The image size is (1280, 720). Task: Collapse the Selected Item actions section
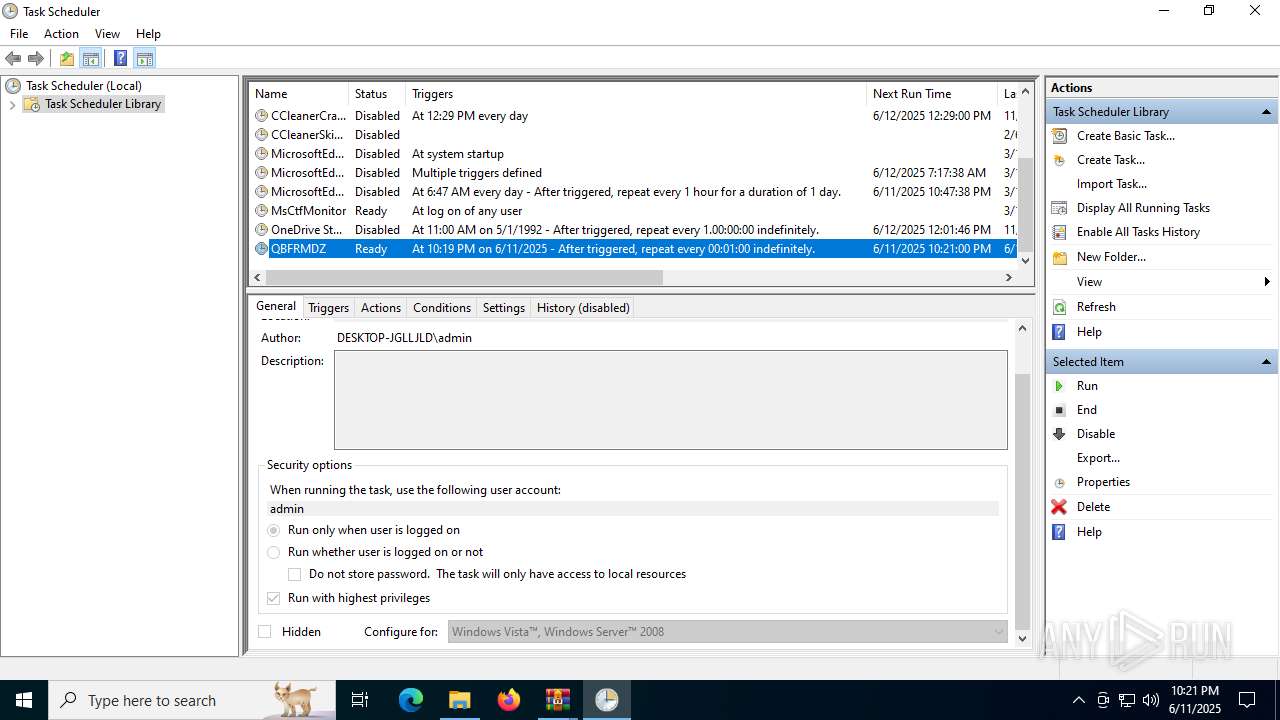1267,362
